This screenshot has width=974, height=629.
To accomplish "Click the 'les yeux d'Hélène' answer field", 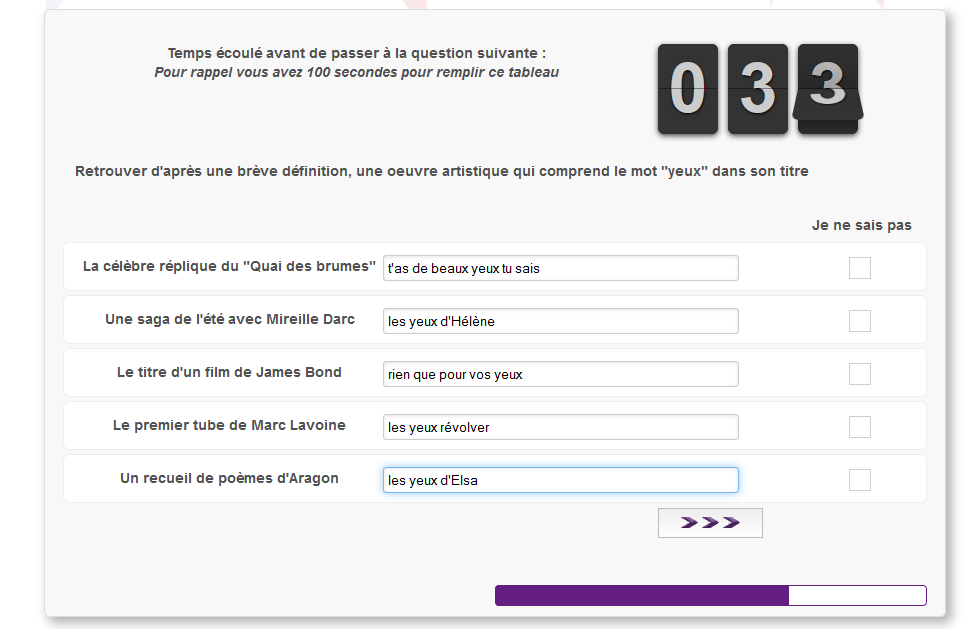I will (560, 321).
